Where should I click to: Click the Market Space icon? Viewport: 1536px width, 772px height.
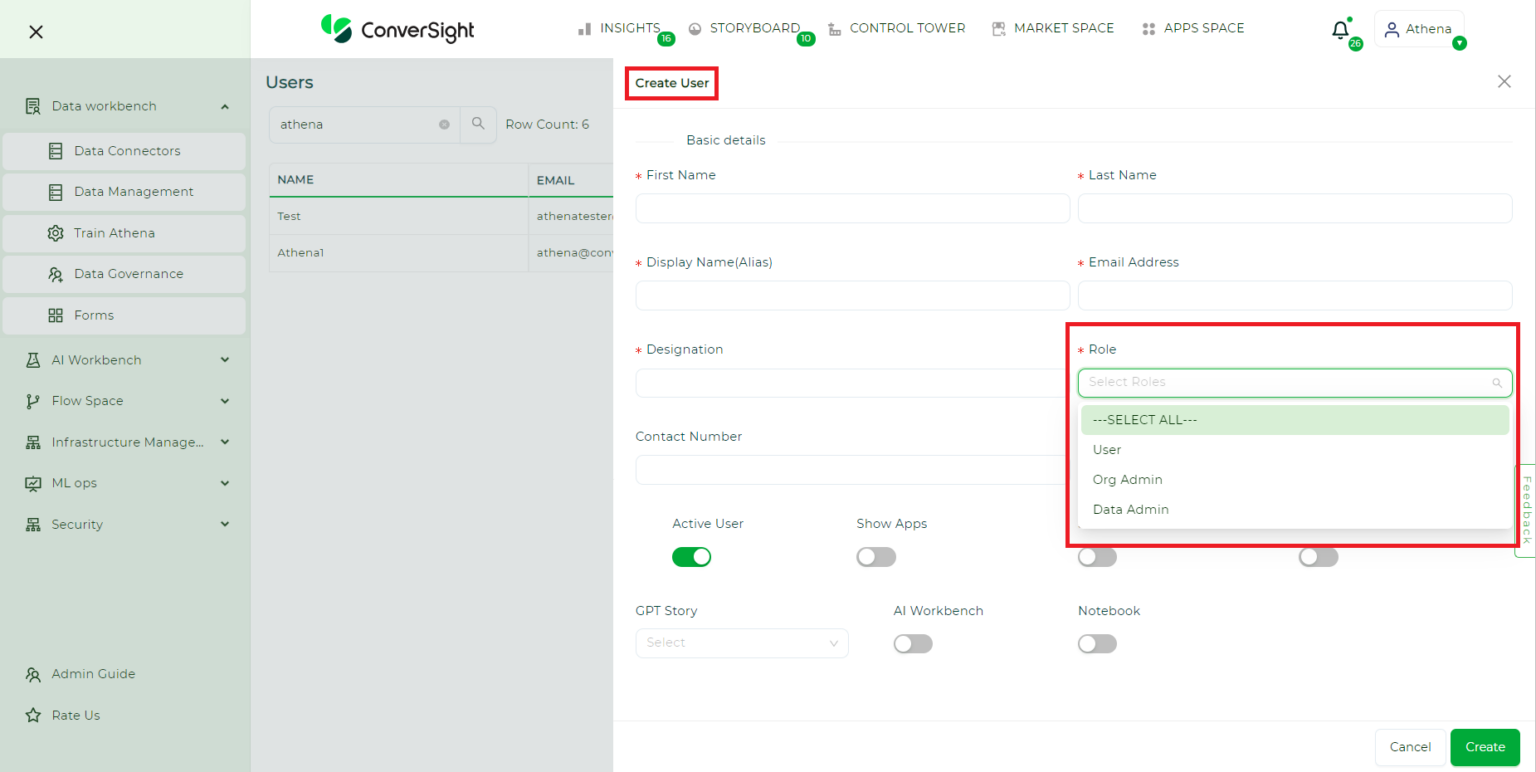pos(998,29)
